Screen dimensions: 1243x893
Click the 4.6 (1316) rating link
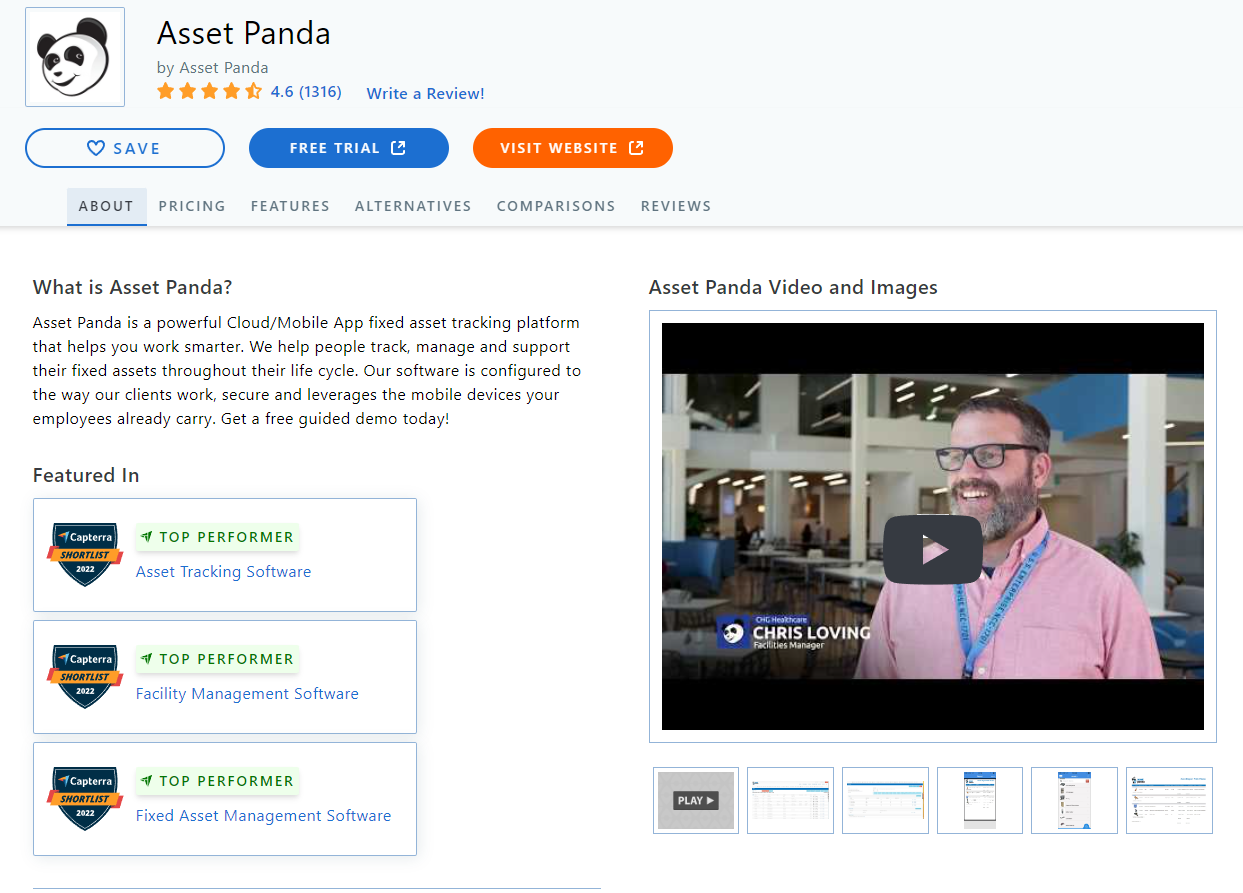pyautogui.click(x=306, y=92)
